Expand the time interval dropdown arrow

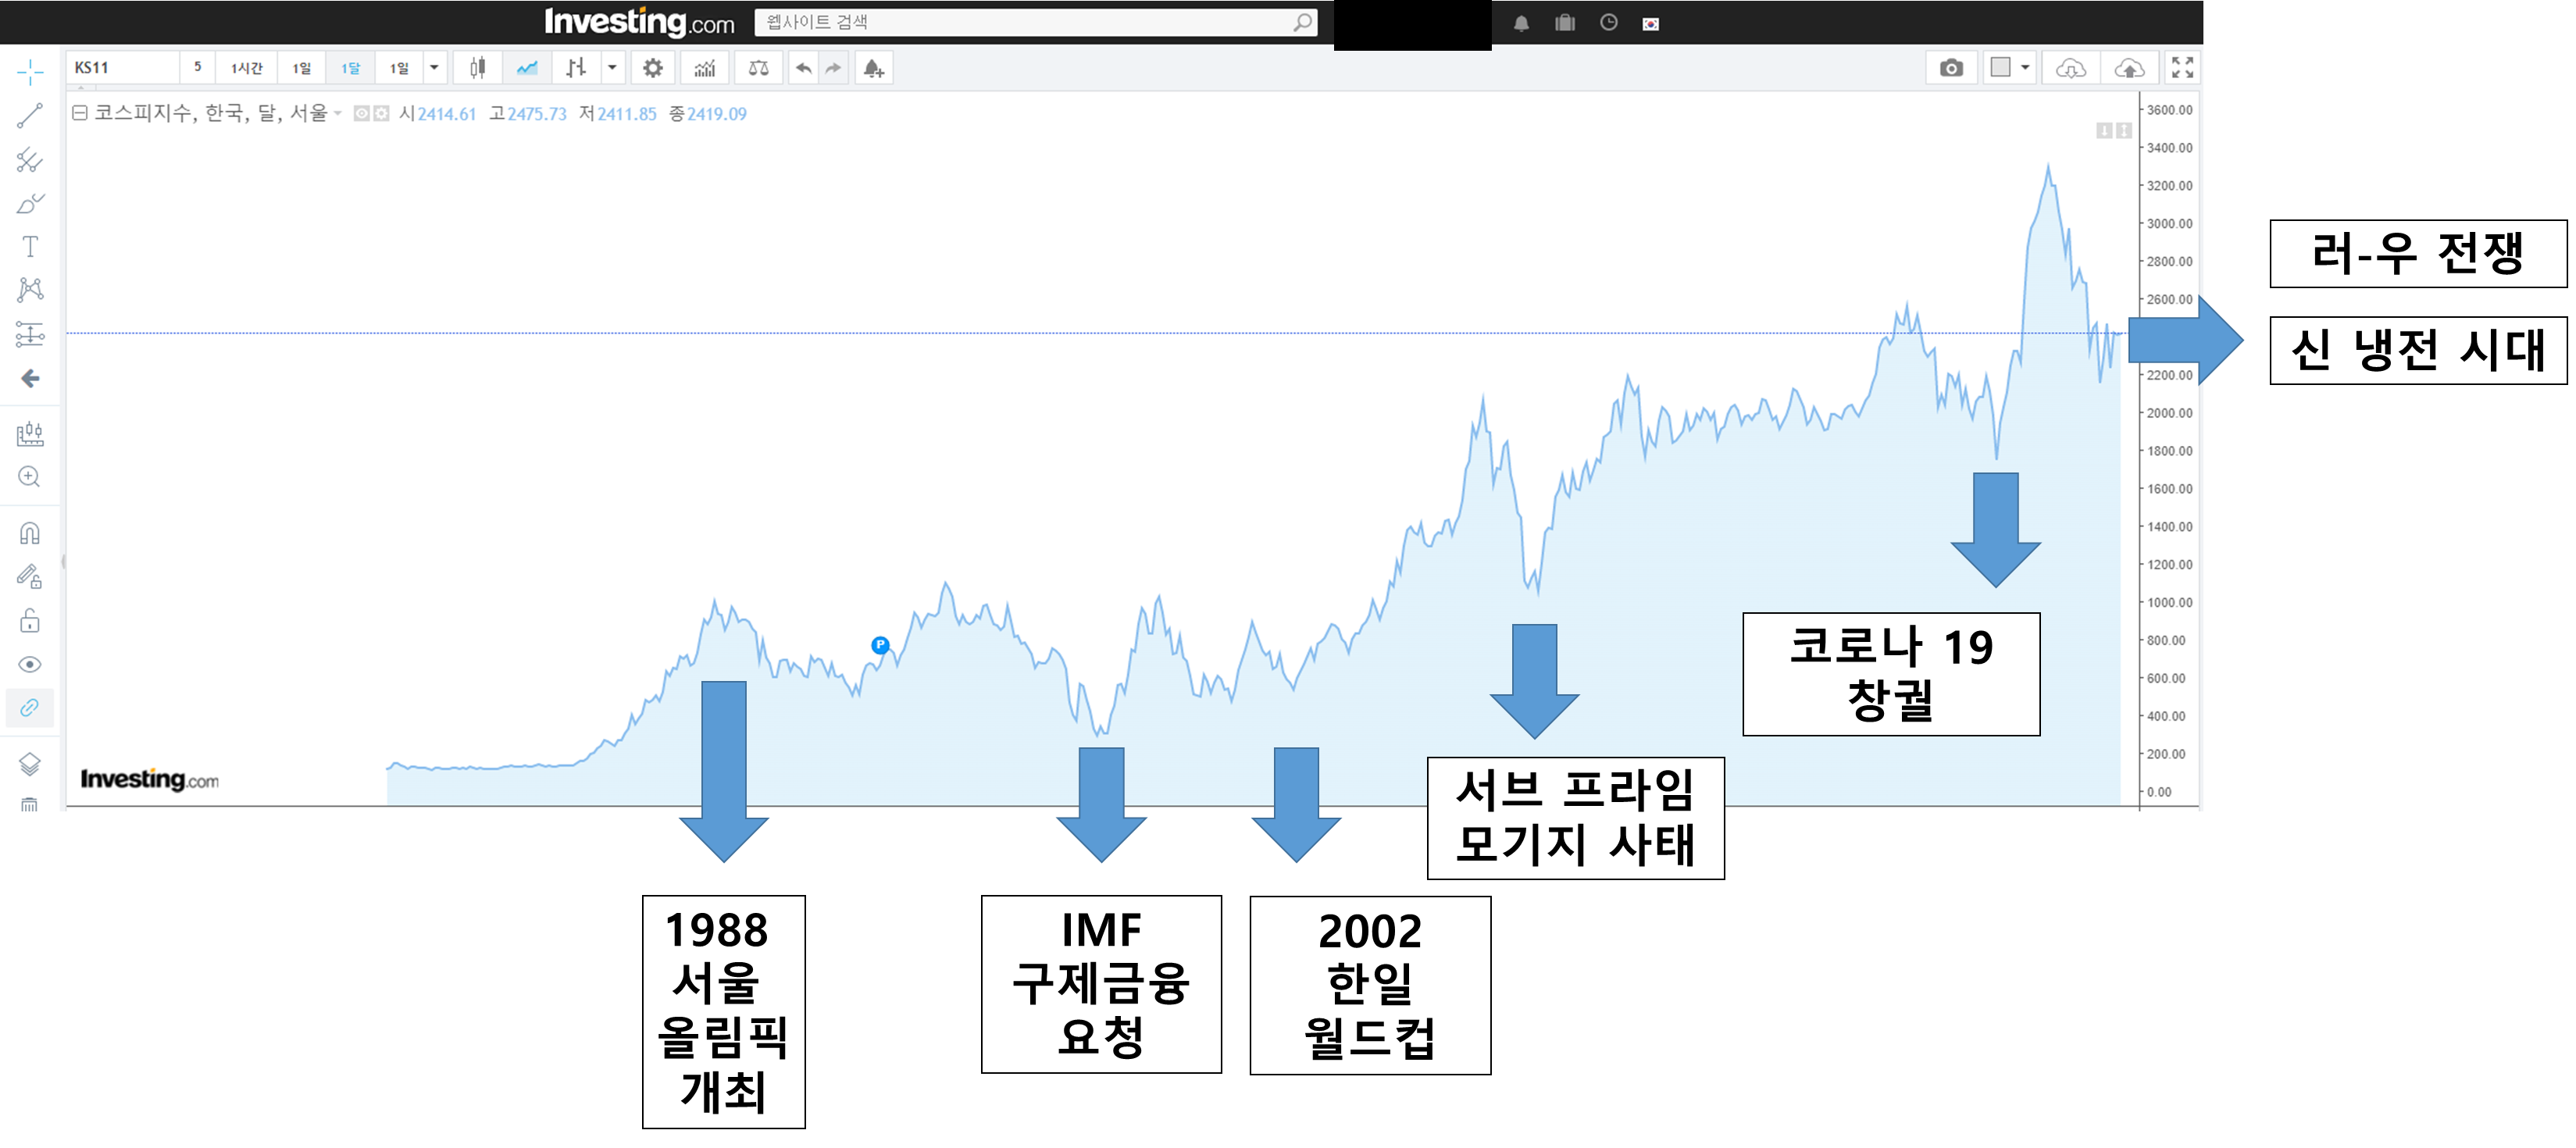[x=434, y=68]
